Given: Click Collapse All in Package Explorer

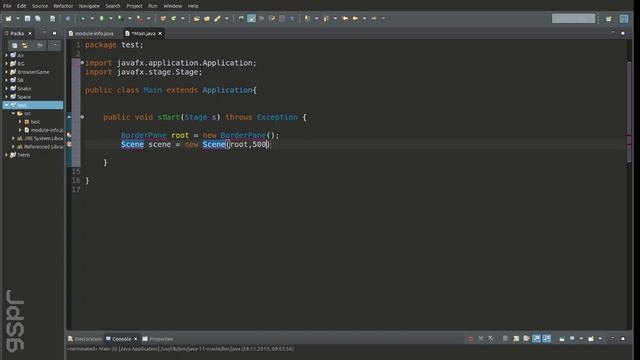Looking at the screenshot, I should click(14, 45).
